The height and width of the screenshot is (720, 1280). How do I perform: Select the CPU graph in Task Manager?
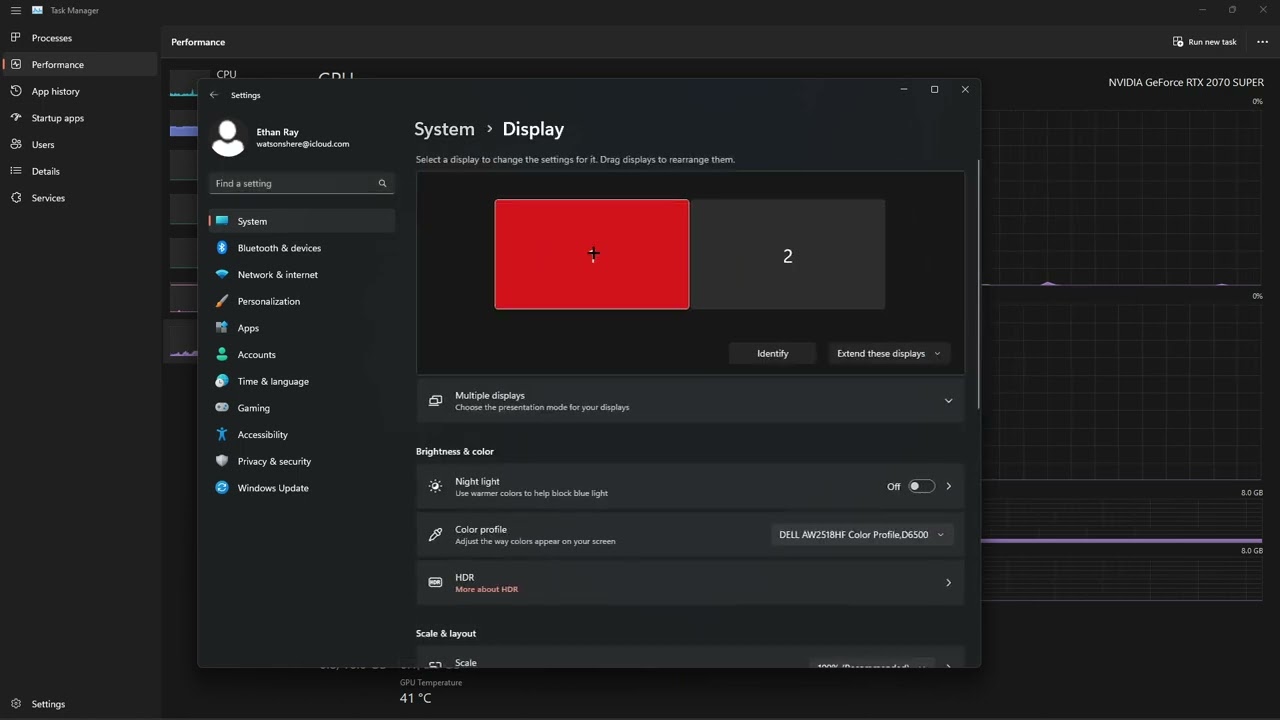click(183, 85)
